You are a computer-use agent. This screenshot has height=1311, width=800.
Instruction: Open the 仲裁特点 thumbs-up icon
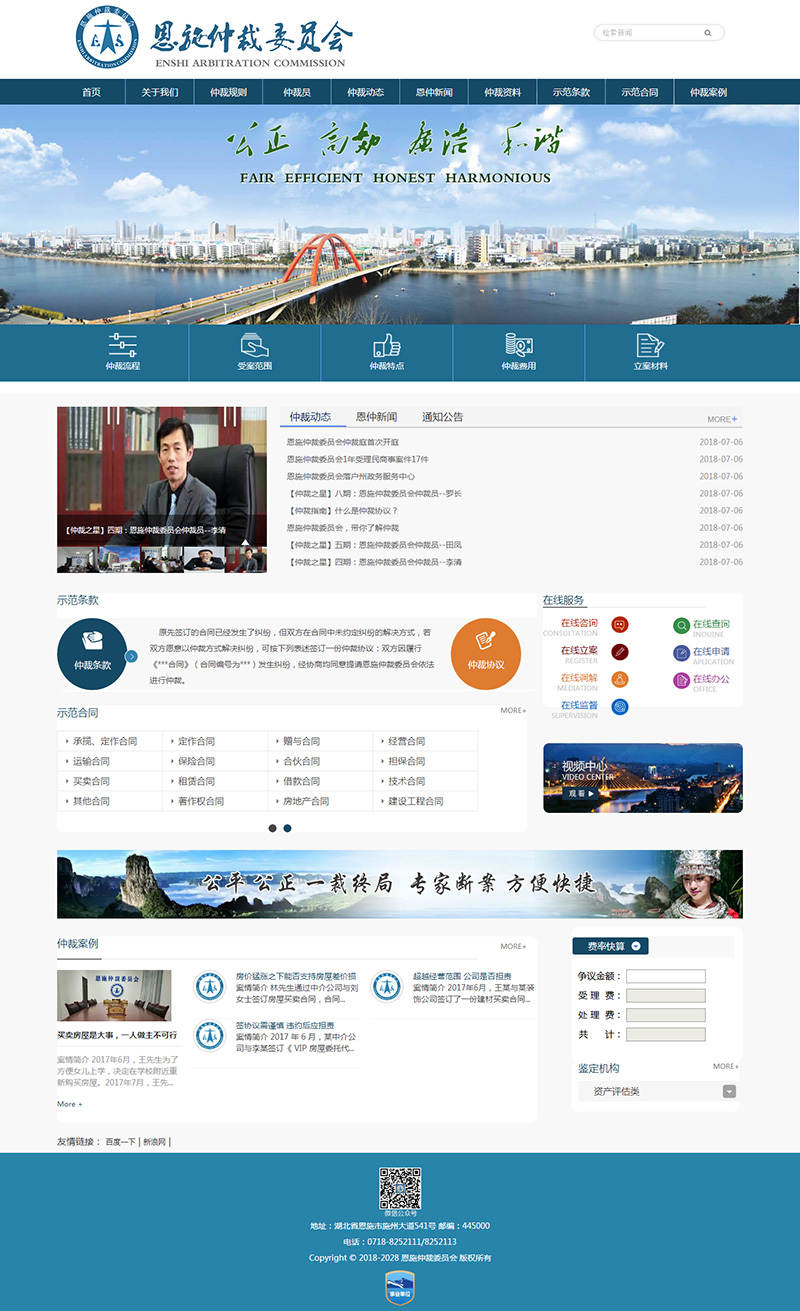386,345
